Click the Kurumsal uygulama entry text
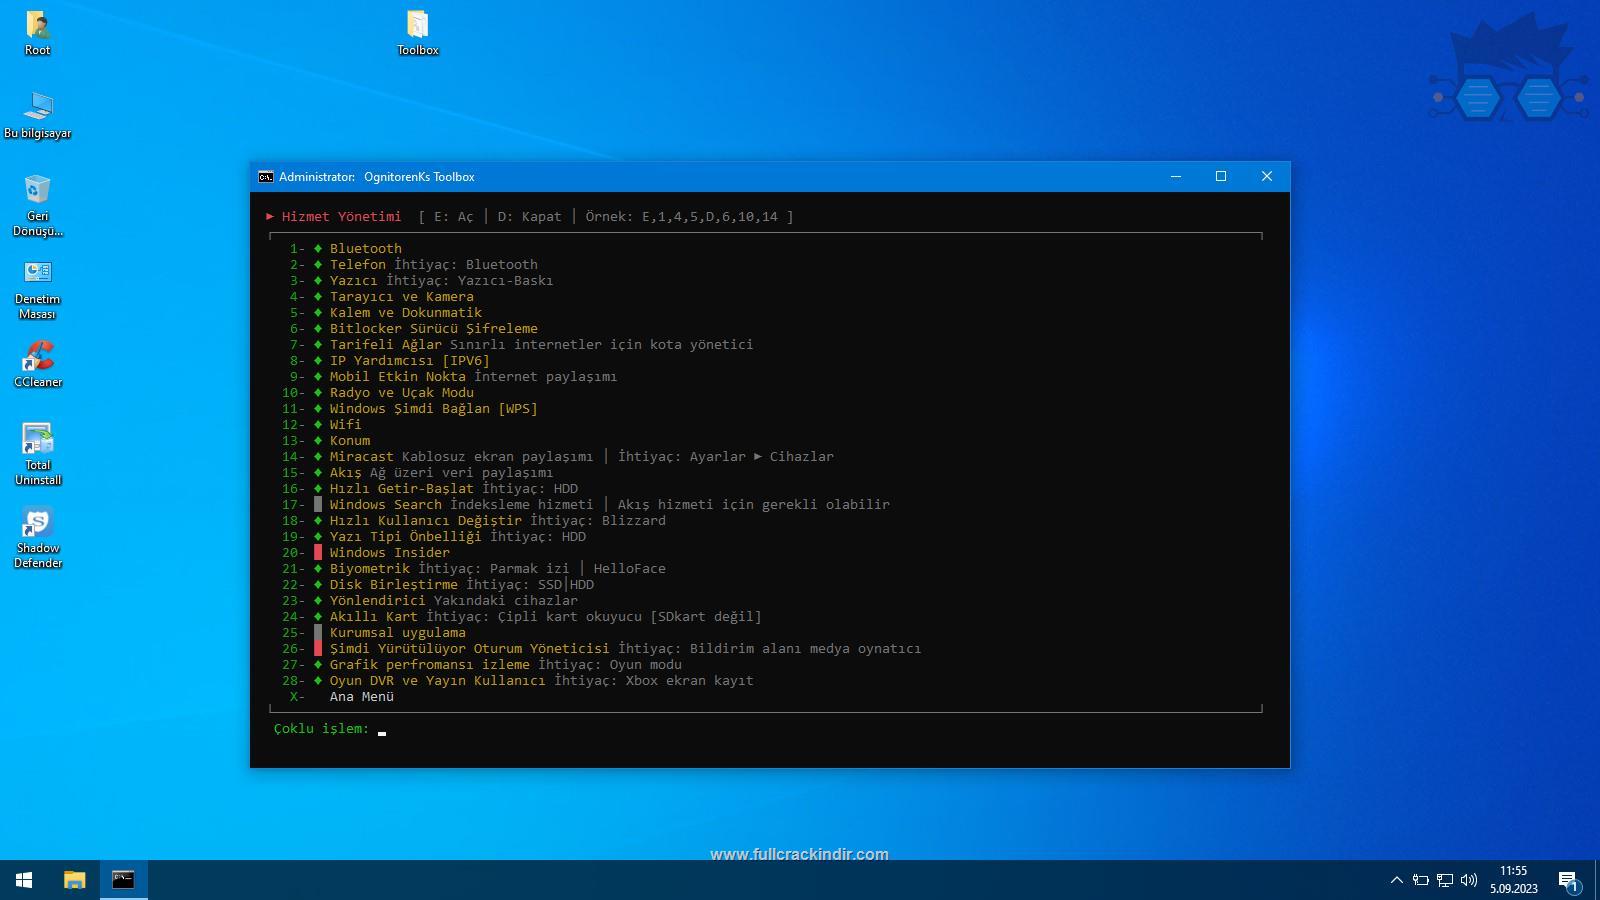Image resolution: width=1600 pixels, height=900 pixels. 397,633
